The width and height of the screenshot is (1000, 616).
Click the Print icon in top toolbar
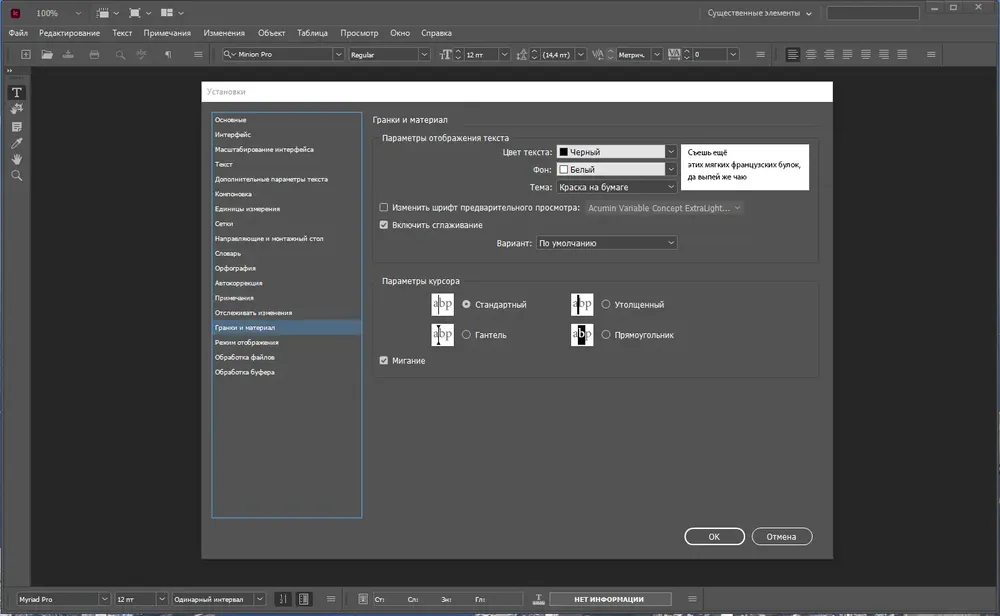point(94,55)
